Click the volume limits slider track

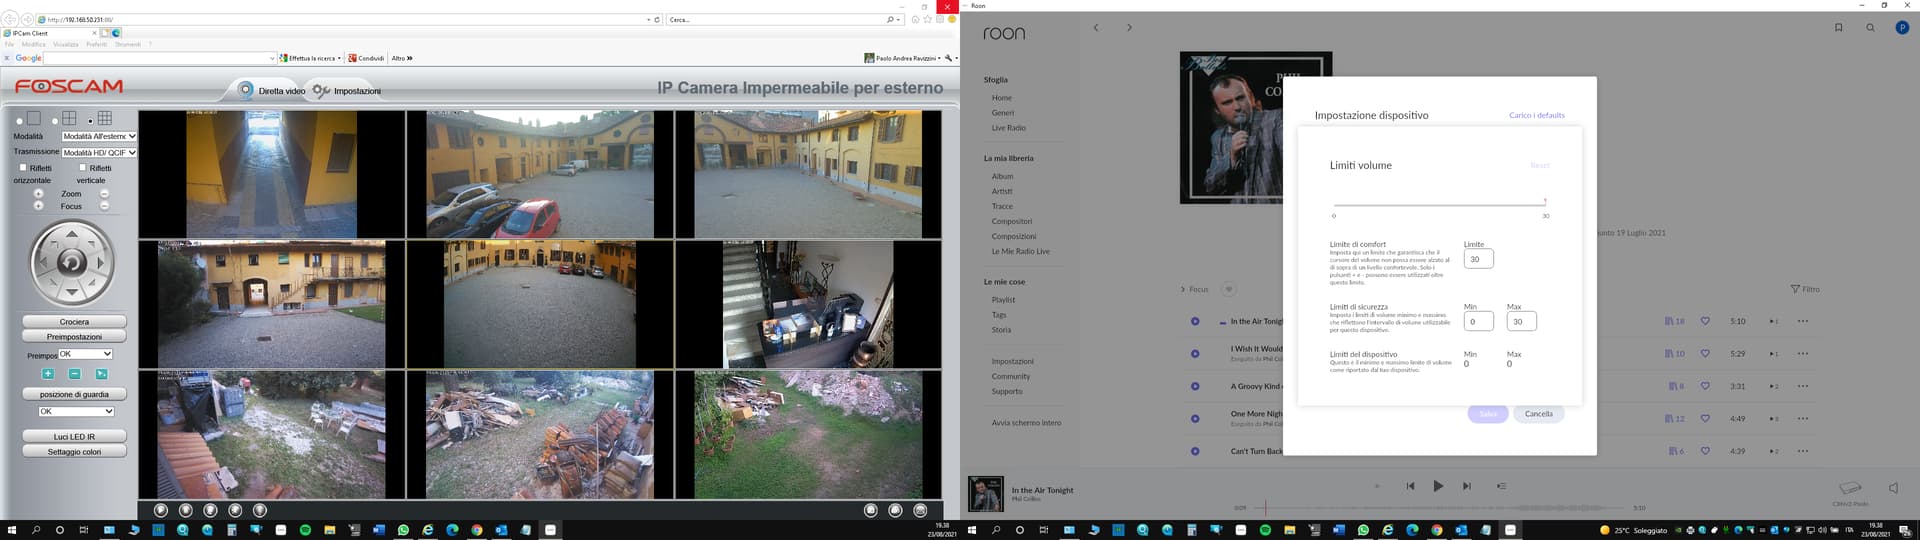coord(1439,205)
